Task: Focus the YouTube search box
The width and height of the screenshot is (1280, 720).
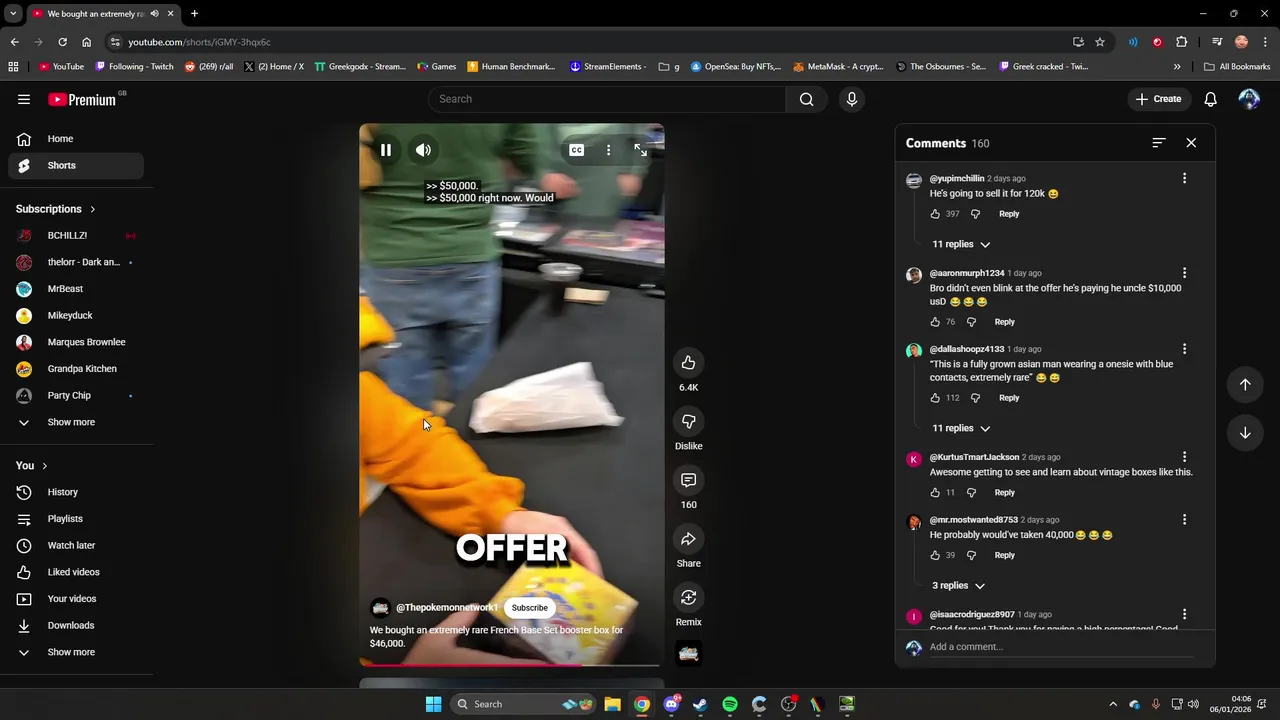Action: pos(607,99)
